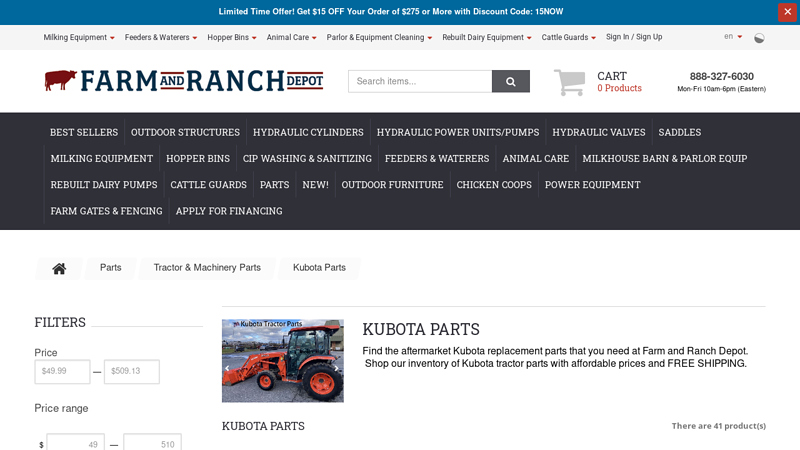The height and width of the screenshot is (450, 800).
Task: Open CHICKEN COOPS menu
Action: tap(494, 185)
